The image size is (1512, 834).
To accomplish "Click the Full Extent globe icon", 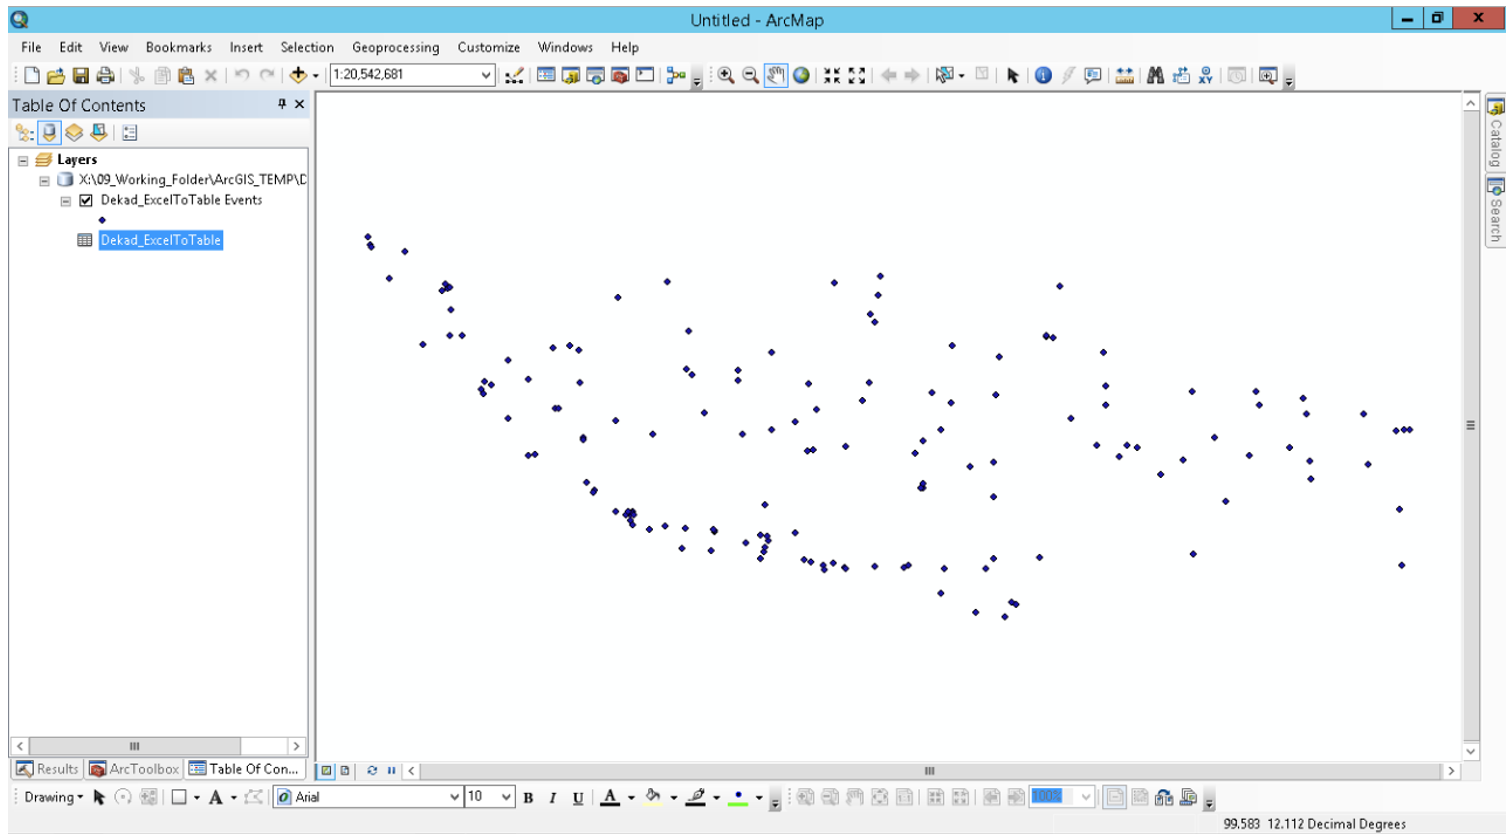I will pos(801,76).
